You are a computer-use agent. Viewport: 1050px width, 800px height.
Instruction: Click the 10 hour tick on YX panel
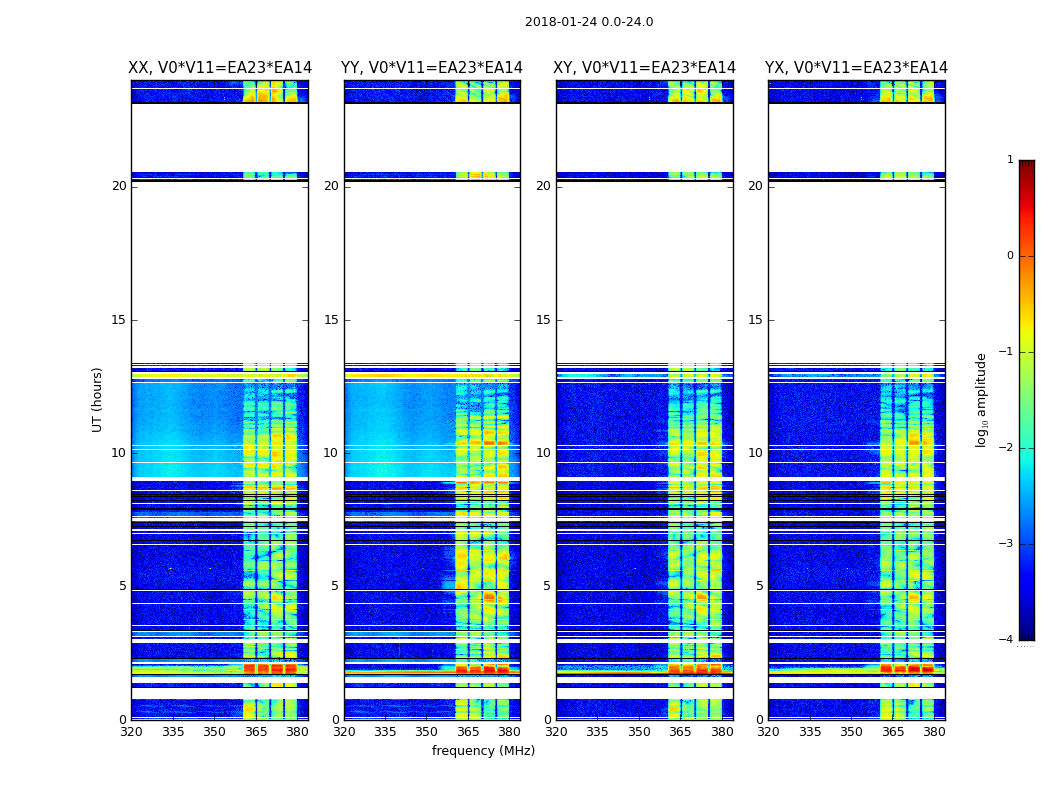point(755,453)
